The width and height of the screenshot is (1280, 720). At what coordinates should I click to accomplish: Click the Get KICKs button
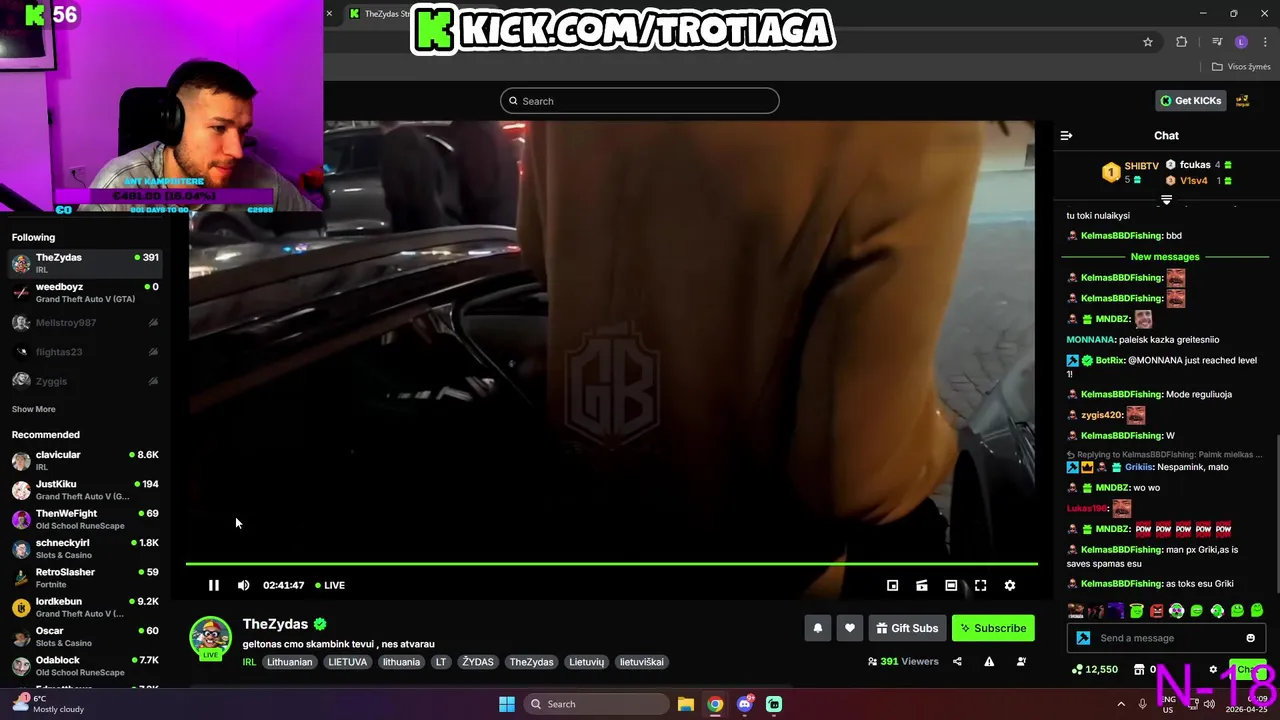point(1190,100)
